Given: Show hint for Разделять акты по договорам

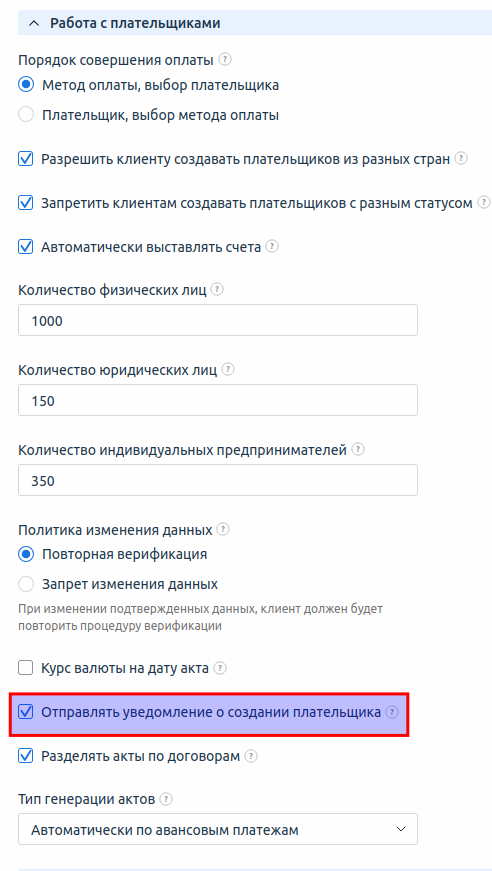Looking at the screenshot, I should pos(252,756).
